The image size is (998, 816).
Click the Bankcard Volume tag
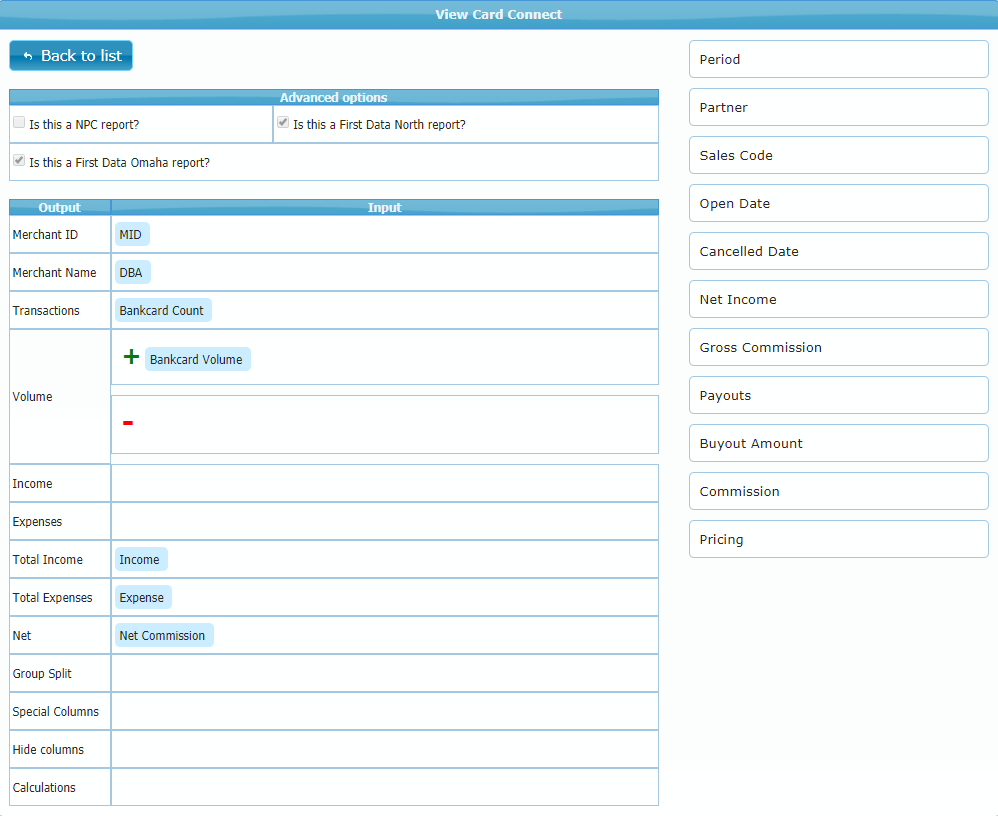197,359
